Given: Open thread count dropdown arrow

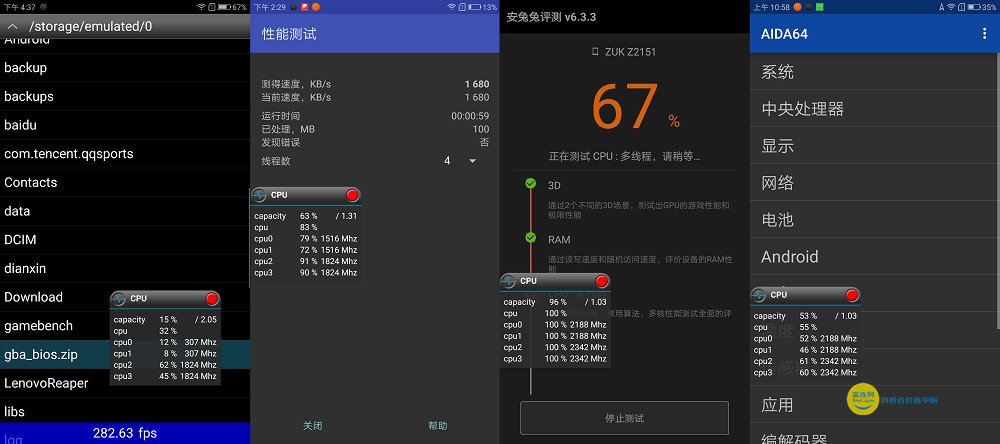Looking at the screenshot, I should tap(473, 161).
